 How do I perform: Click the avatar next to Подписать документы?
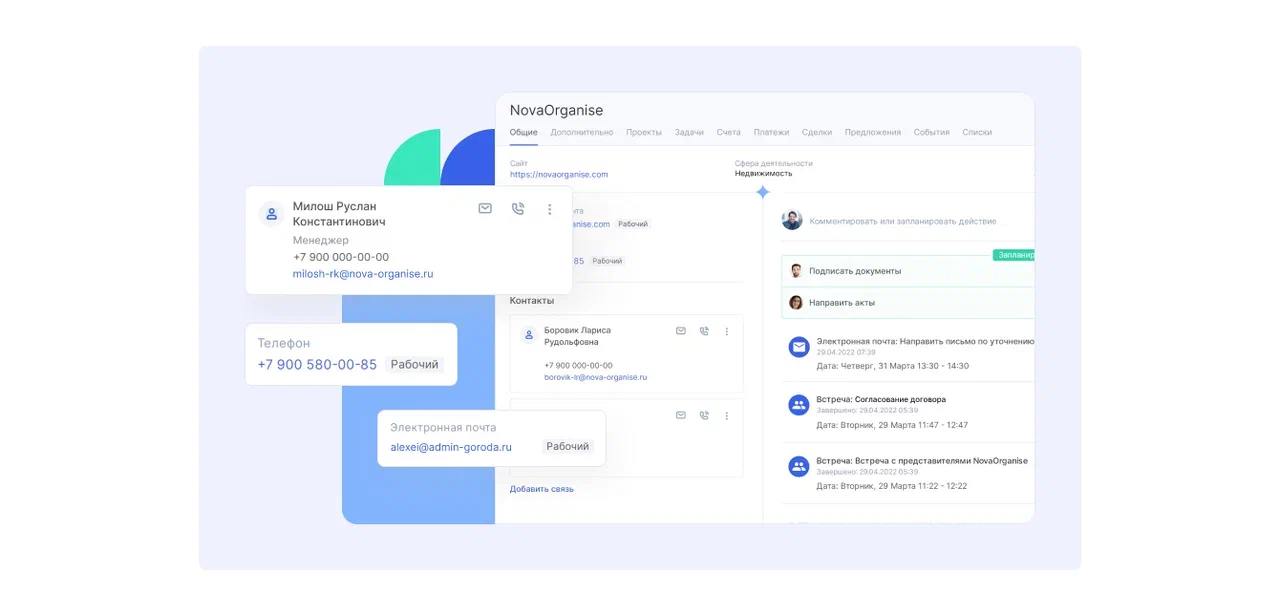tap(796, 271)
